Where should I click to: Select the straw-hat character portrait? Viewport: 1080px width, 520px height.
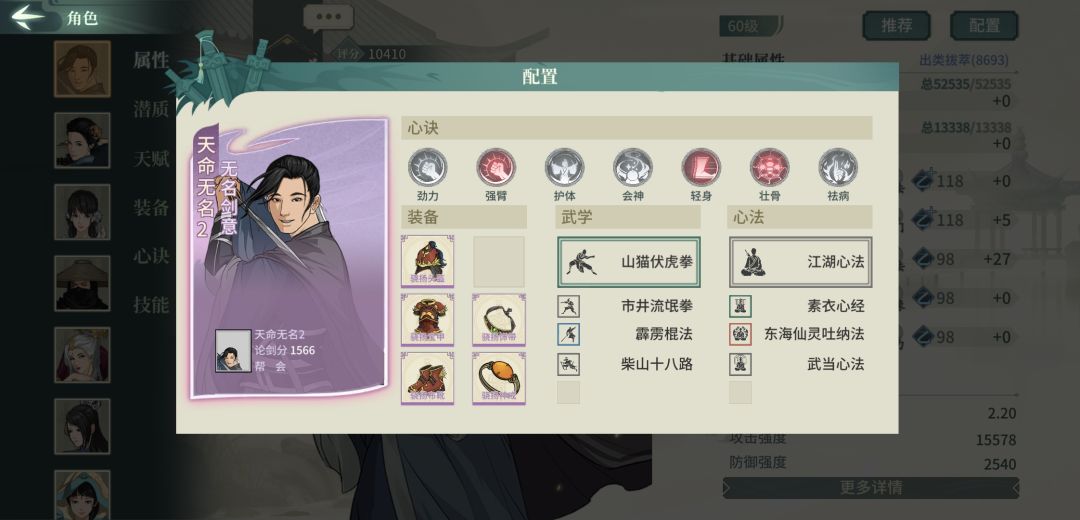coord(82,283)
